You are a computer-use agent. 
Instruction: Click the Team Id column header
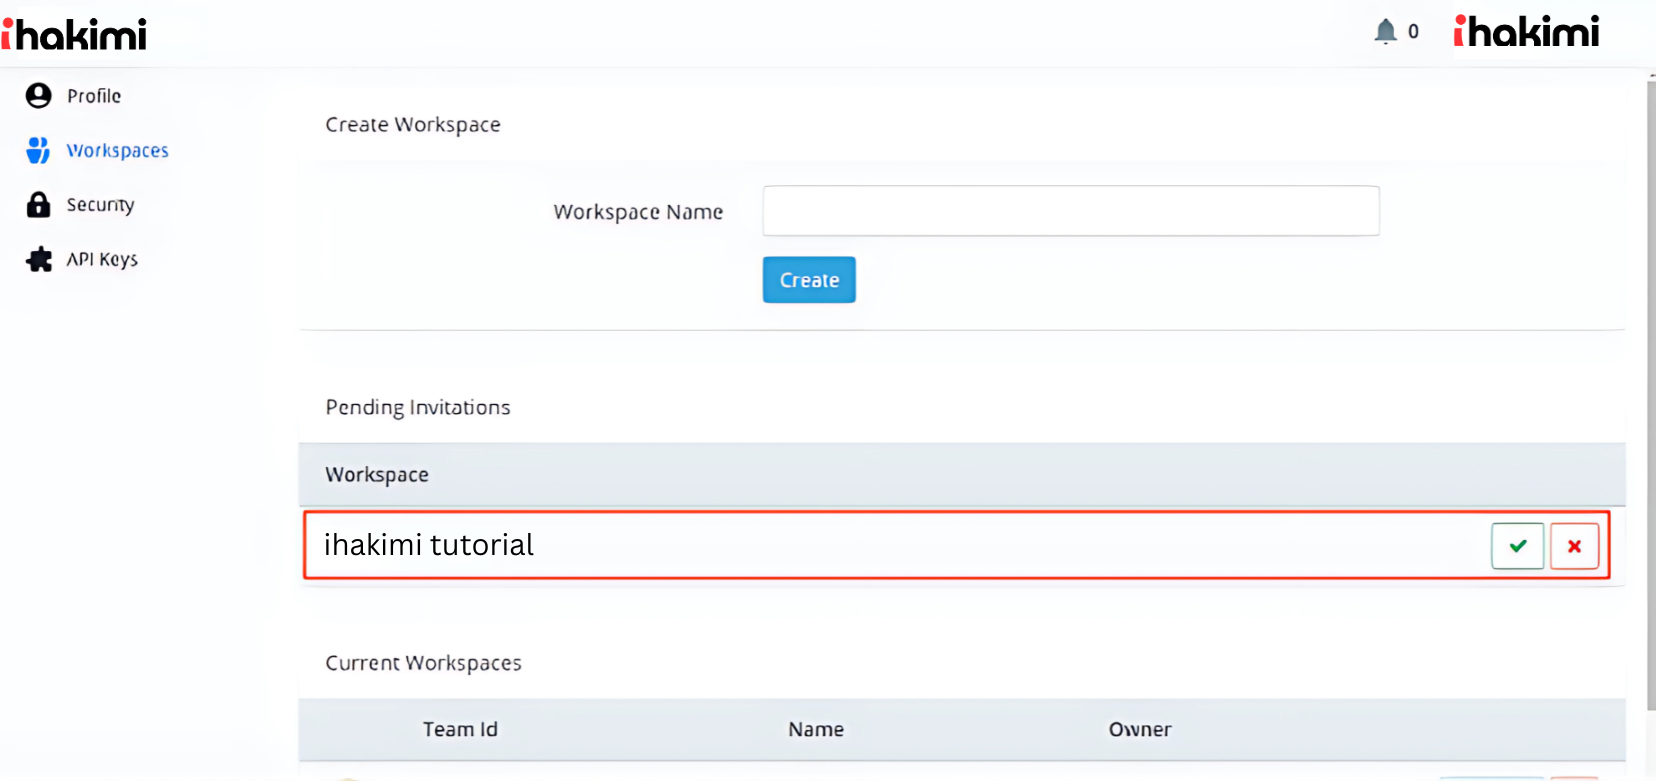click(460, 730)
